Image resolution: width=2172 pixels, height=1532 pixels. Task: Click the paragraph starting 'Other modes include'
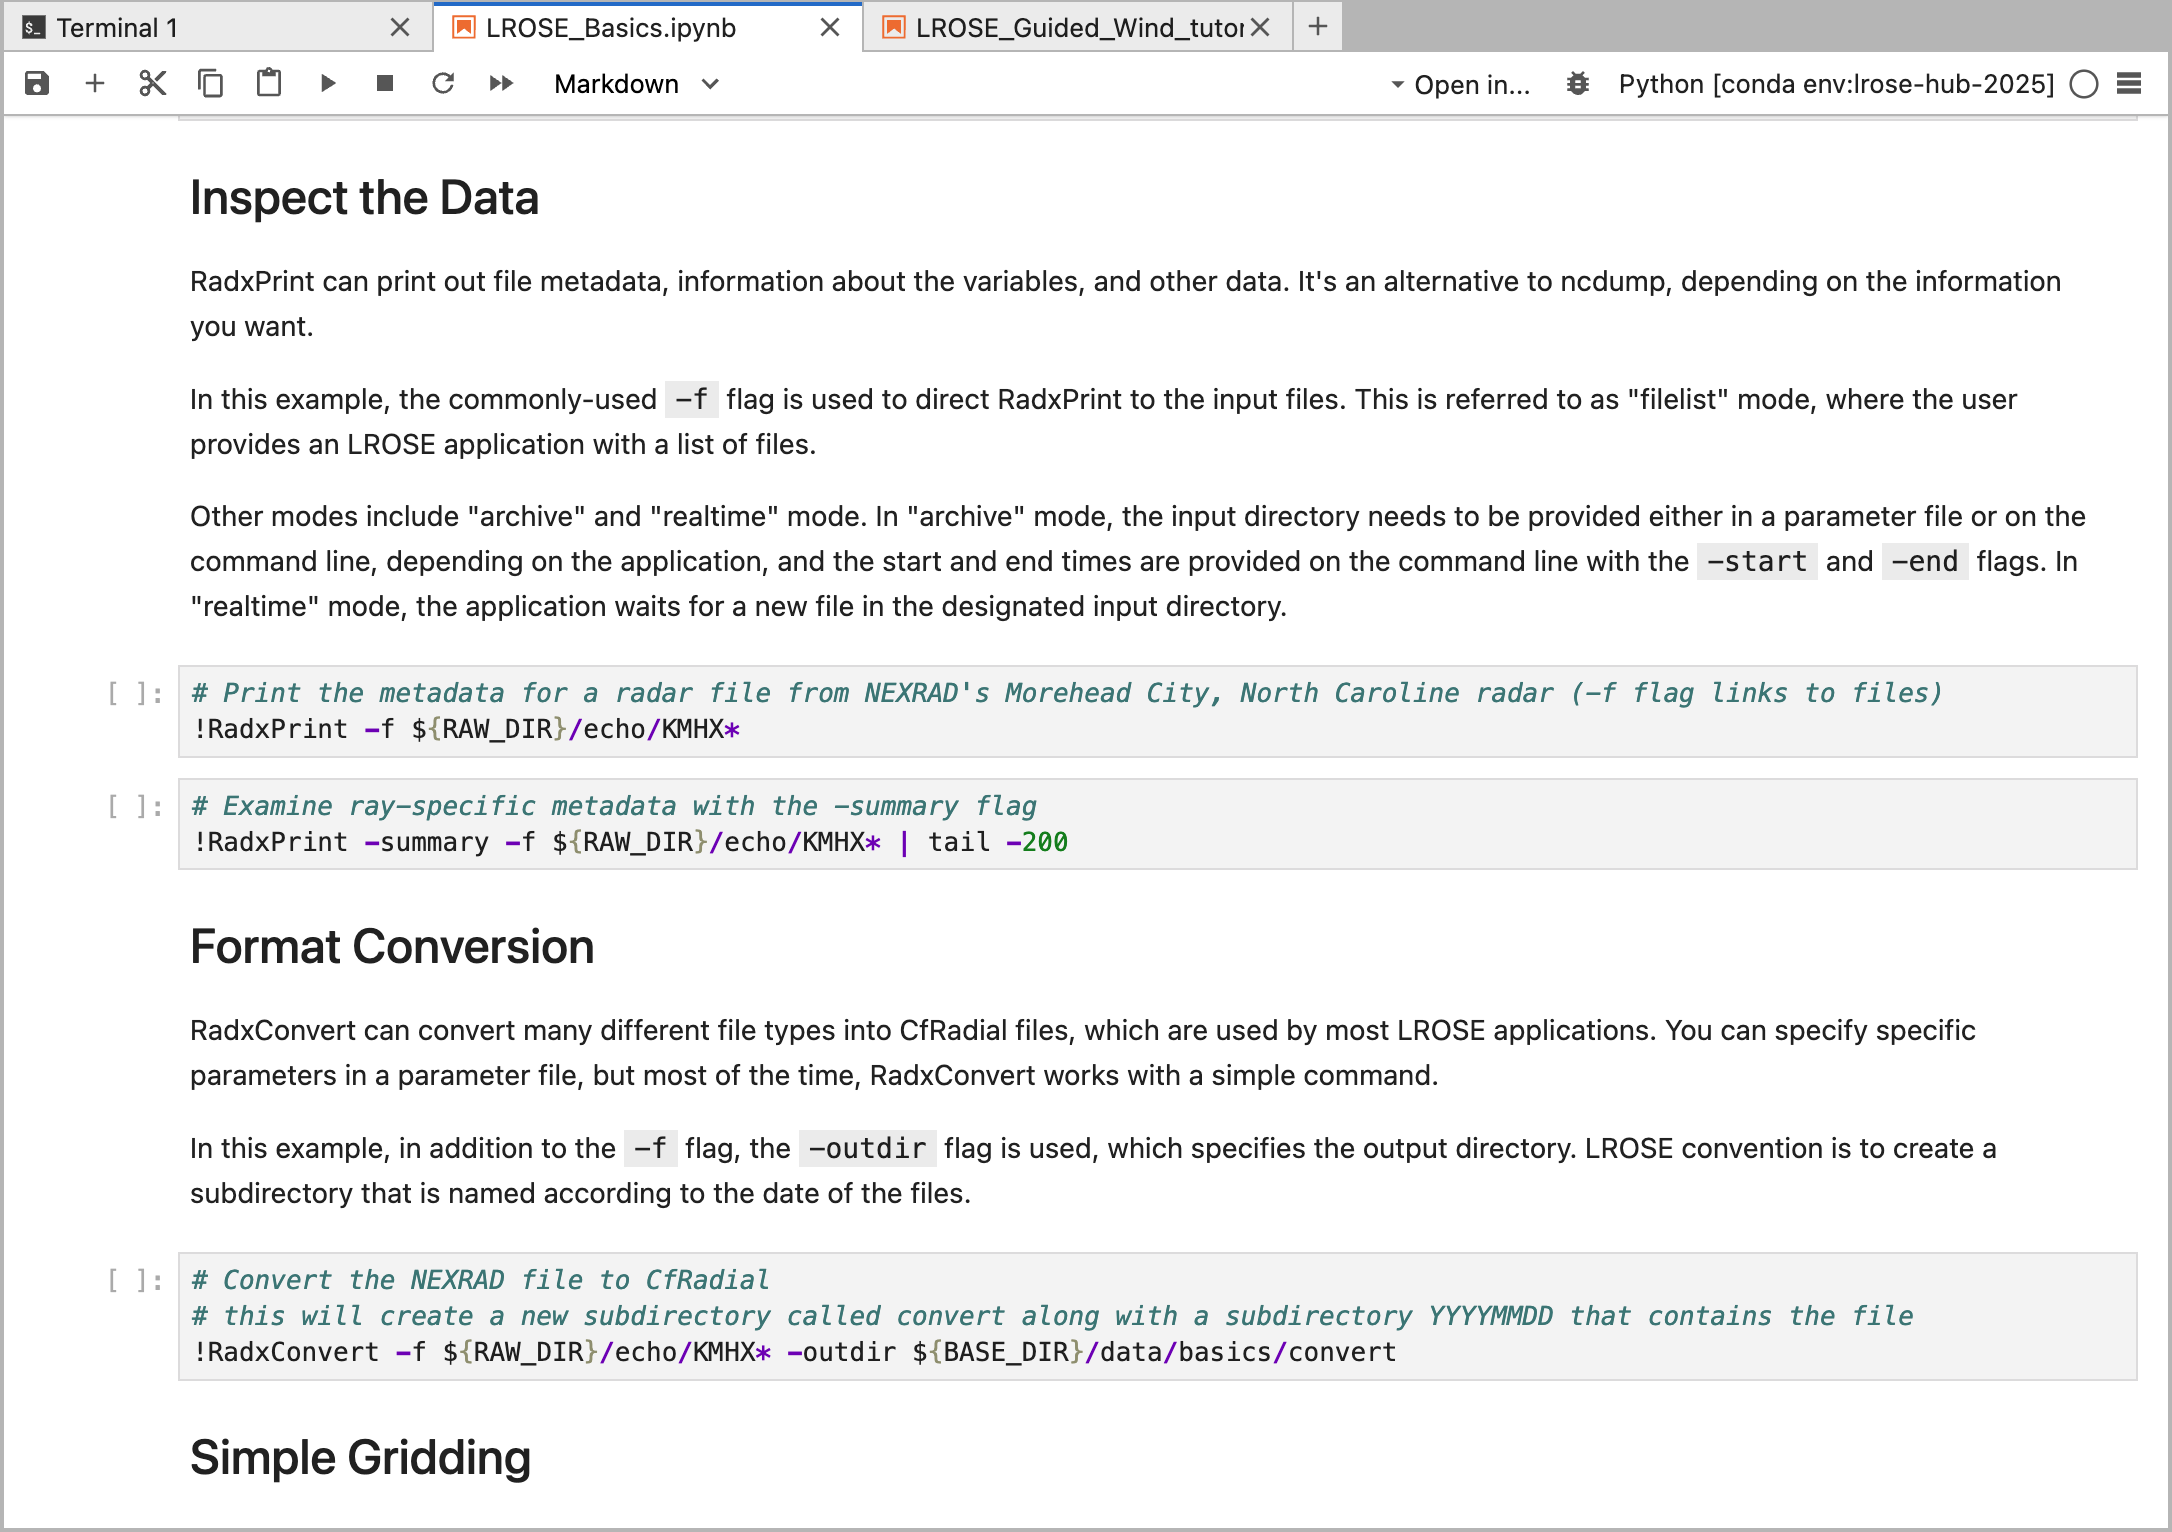1138,562
